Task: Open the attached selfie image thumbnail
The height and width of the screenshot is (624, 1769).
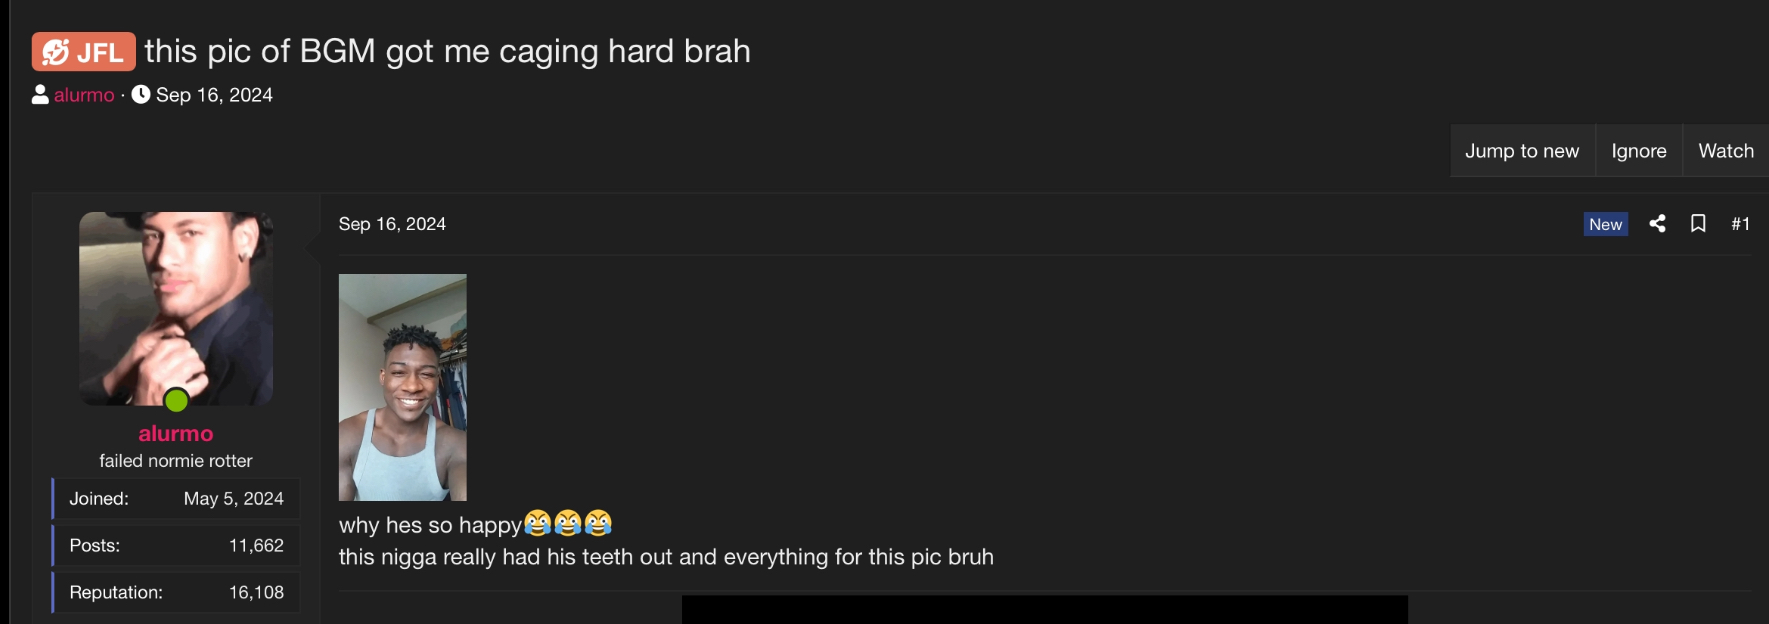Action: [x=402, y=387]
